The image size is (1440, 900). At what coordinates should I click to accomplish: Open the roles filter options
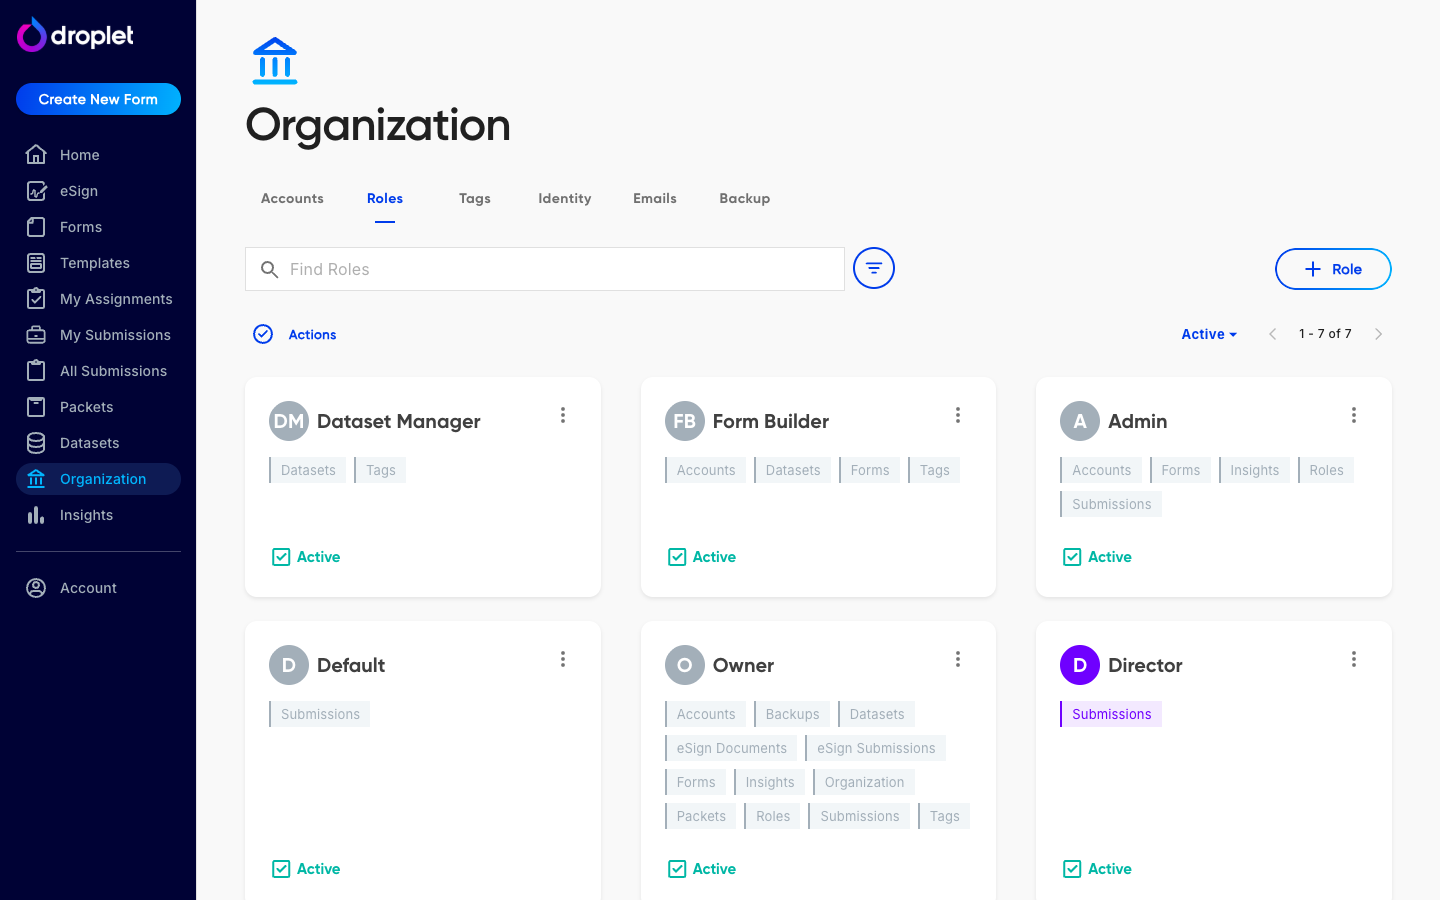point(874,268)
